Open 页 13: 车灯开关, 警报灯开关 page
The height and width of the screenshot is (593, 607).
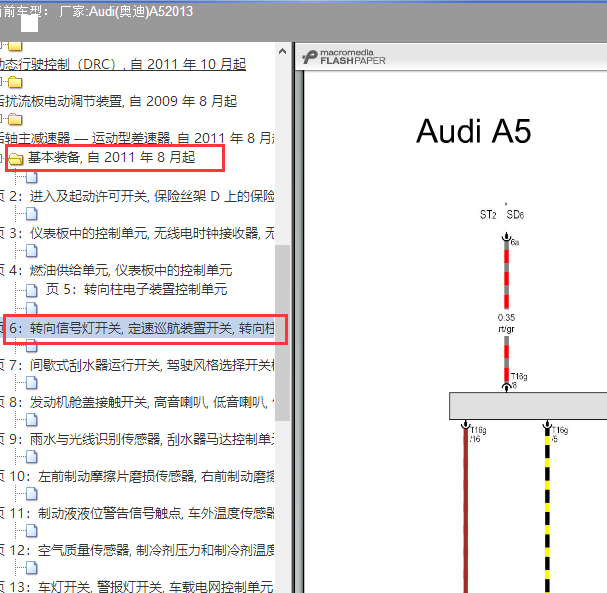click(x=137, y=586)
